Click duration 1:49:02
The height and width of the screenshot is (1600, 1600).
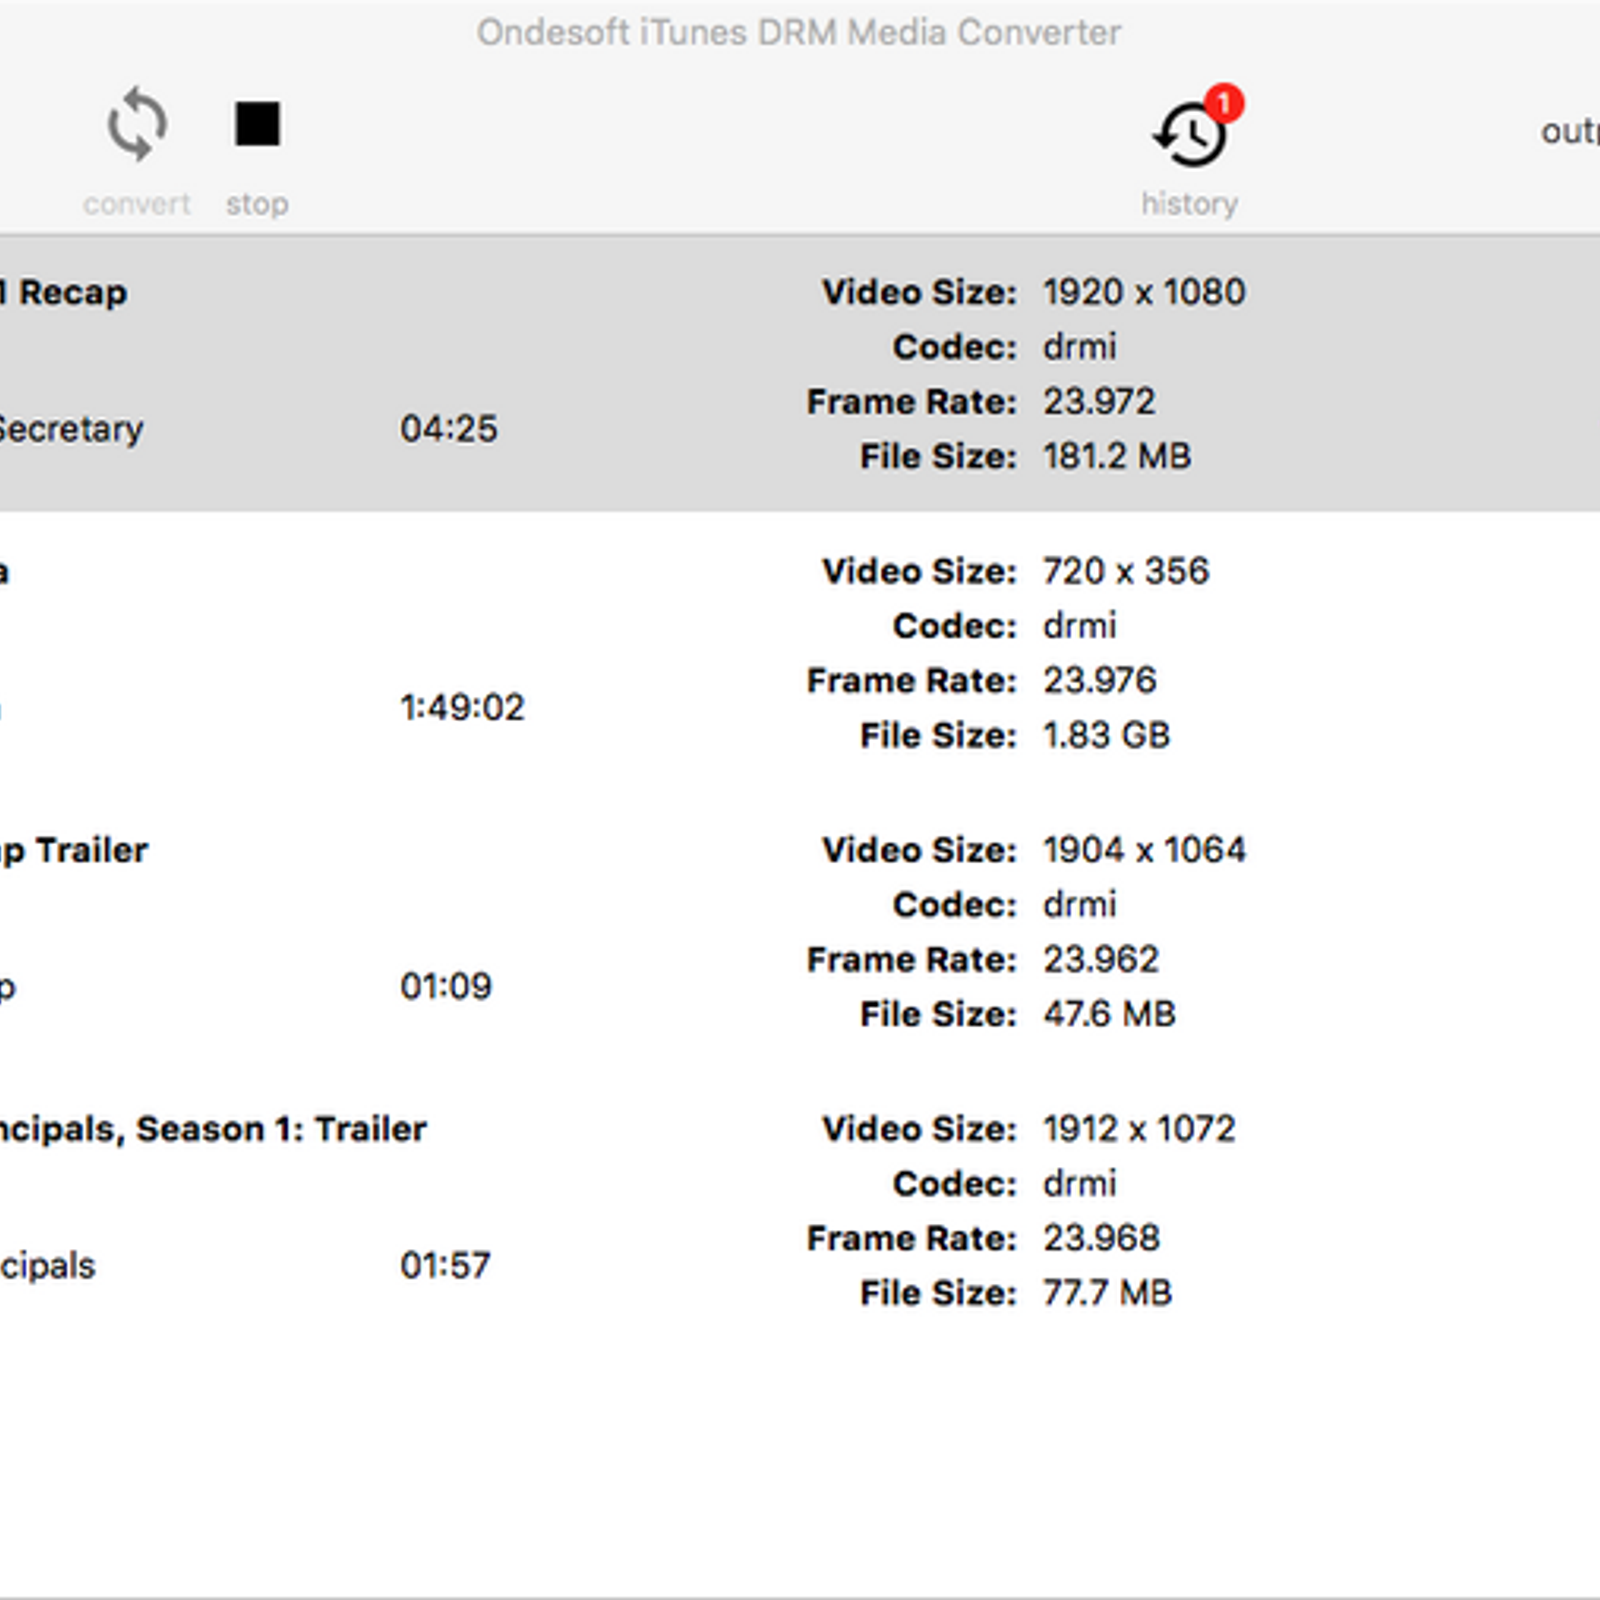point(462,708)
